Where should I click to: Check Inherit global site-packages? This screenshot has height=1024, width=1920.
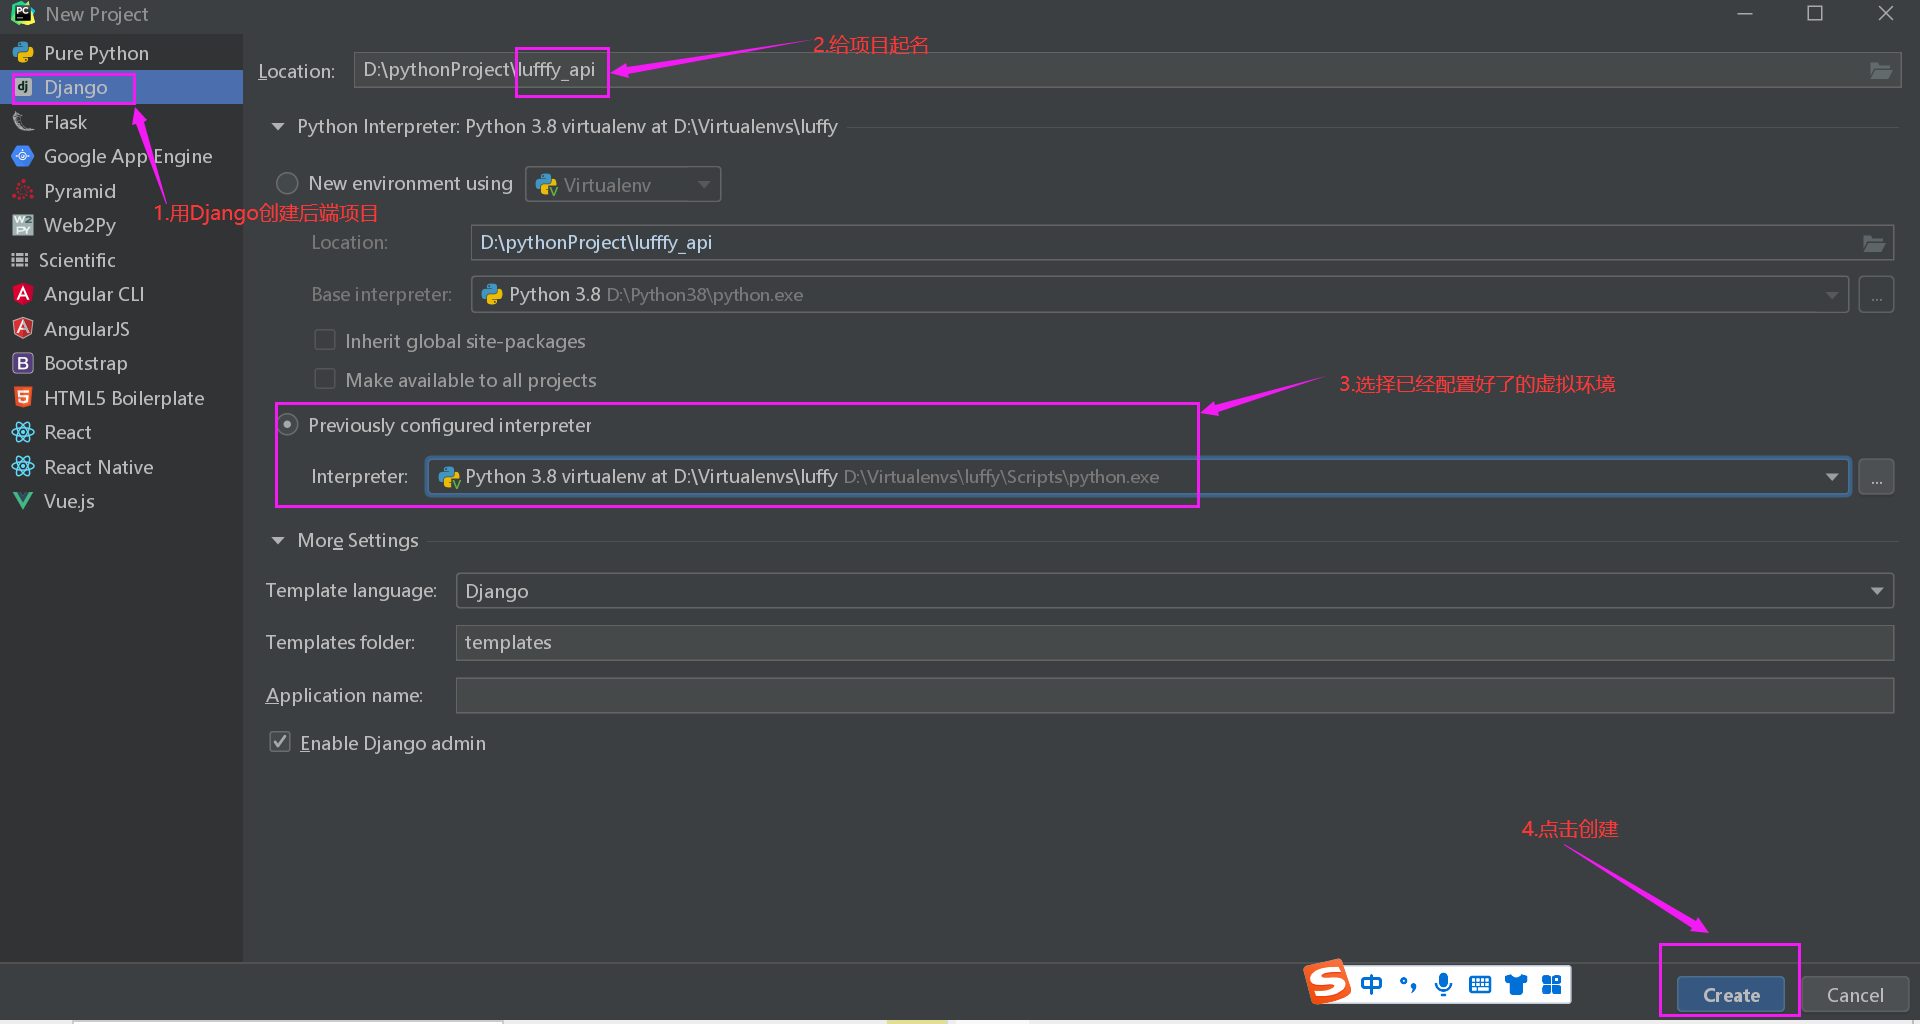325,340
